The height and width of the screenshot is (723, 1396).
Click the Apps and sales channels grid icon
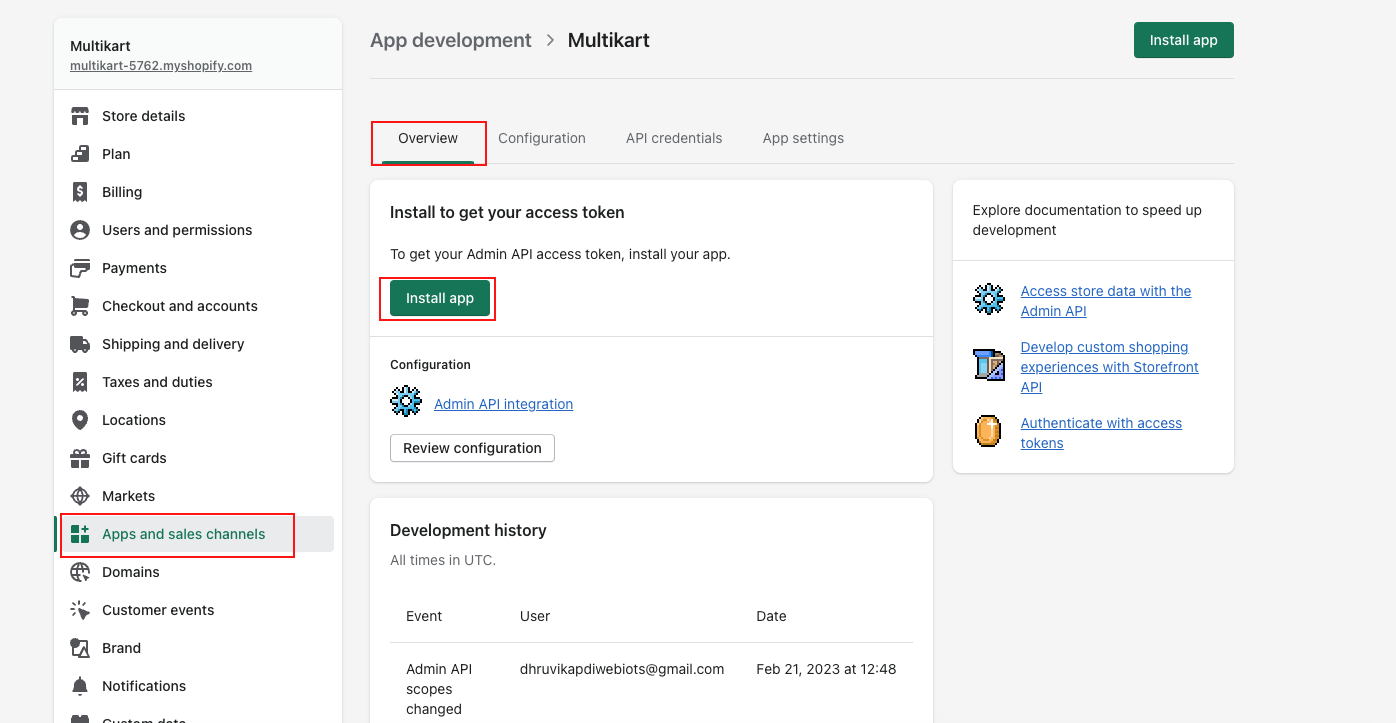click(x=80, y=534)
